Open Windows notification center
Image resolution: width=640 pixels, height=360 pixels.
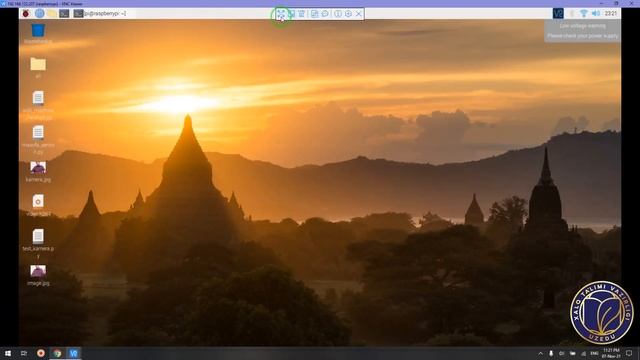point(629,353)
